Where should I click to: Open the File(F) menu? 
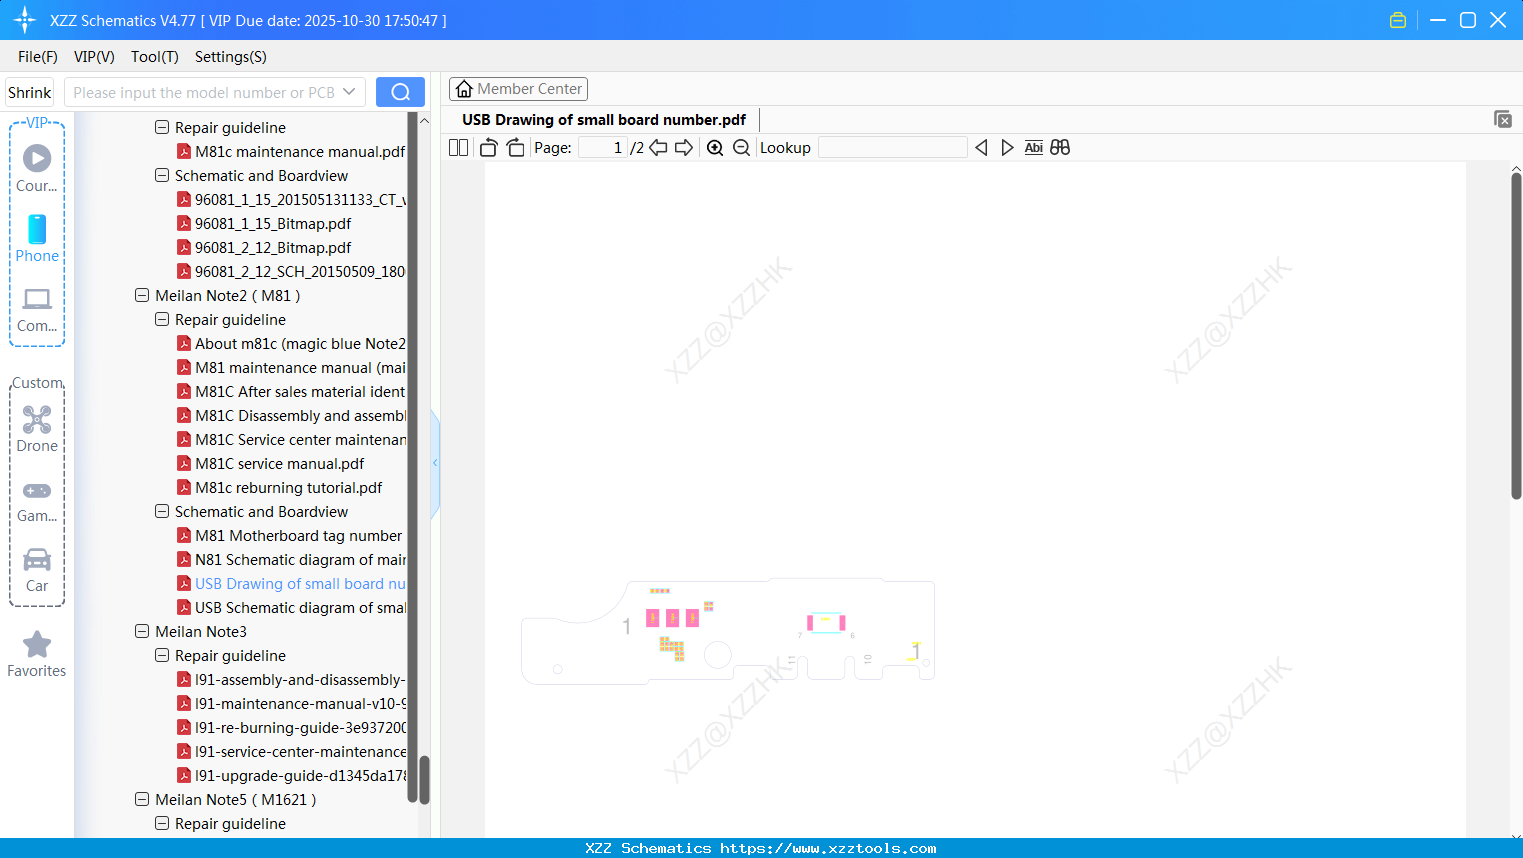tap(38, 57)
